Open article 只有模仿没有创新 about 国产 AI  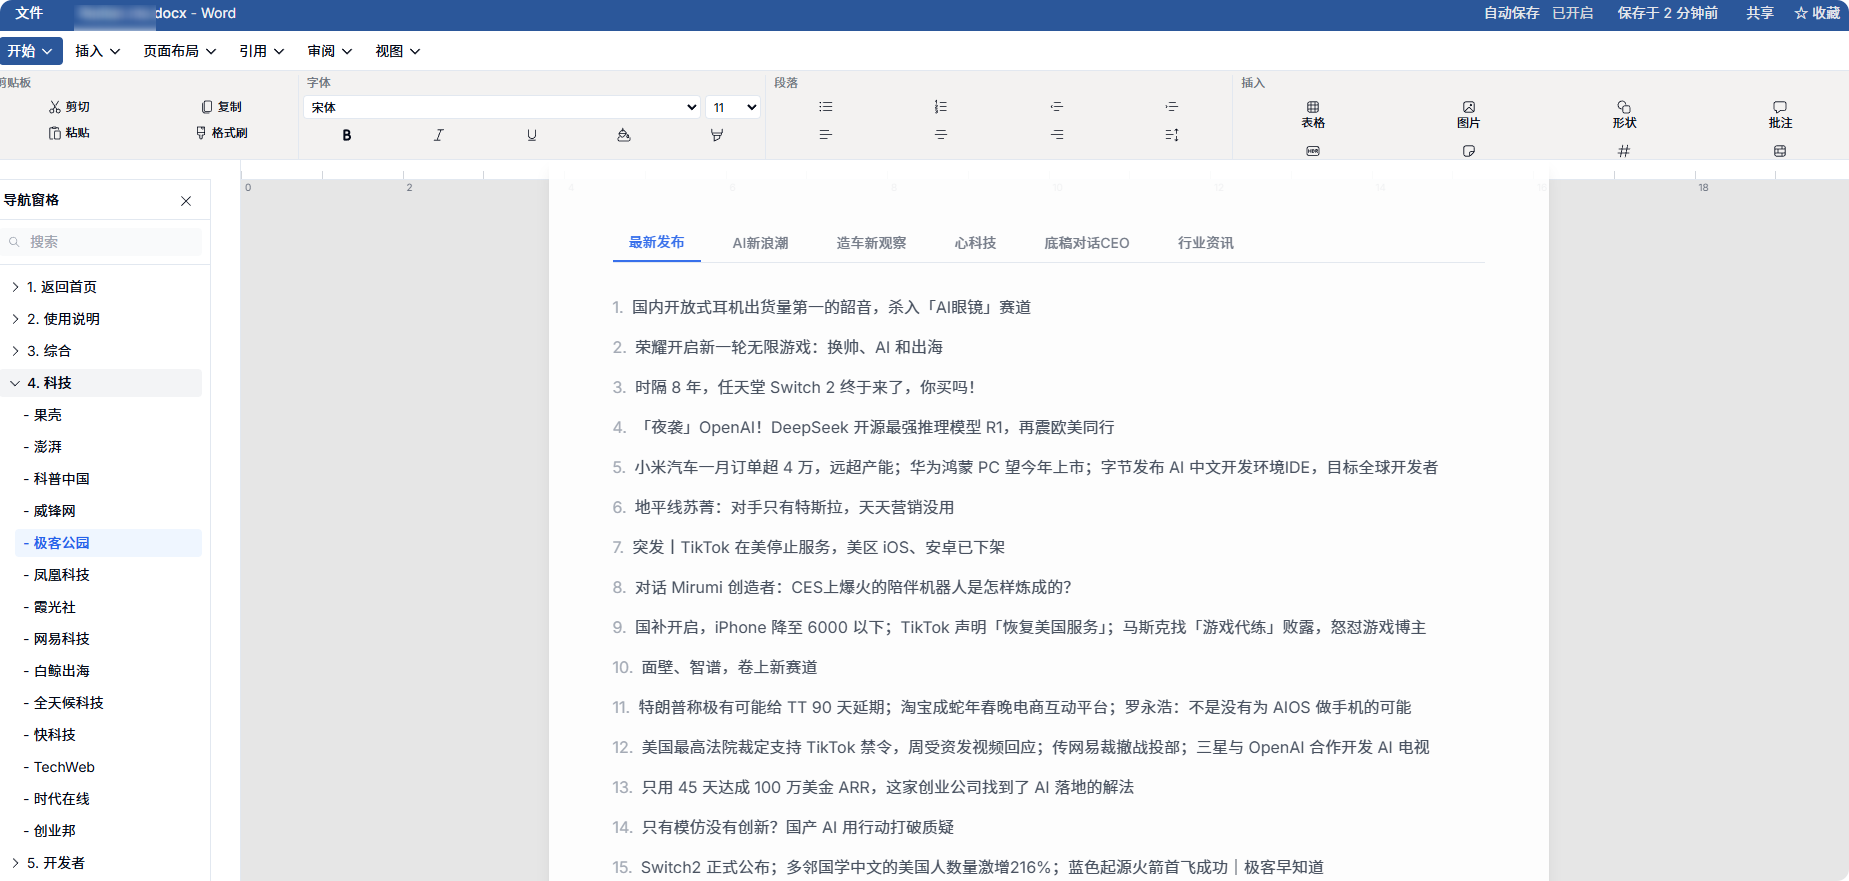click(x=797, y=827)
